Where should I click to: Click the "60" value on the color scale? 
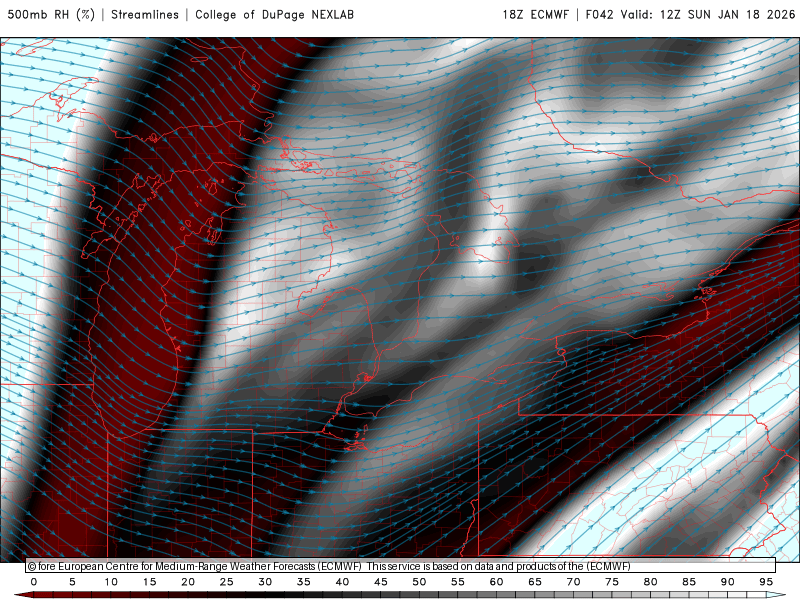[496, 582]
